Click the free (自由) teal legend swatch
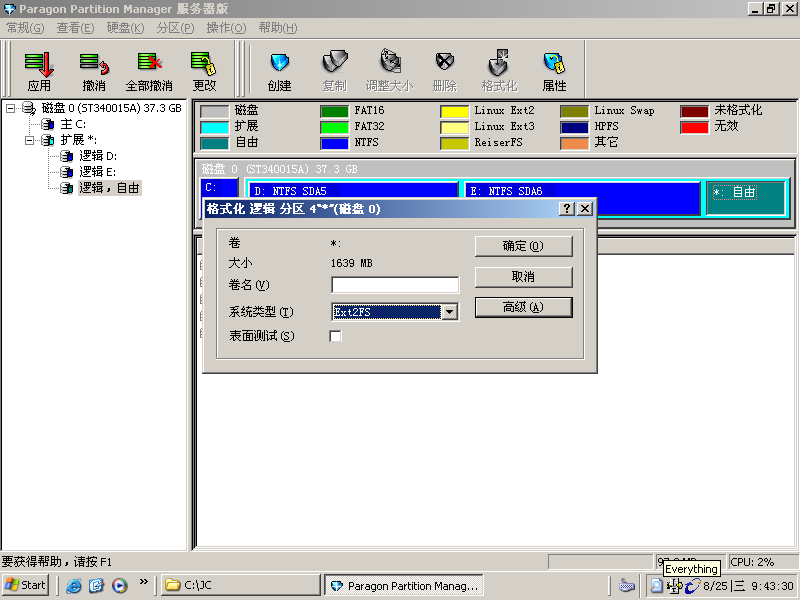 pyautogui.click(x=214, y=143)
